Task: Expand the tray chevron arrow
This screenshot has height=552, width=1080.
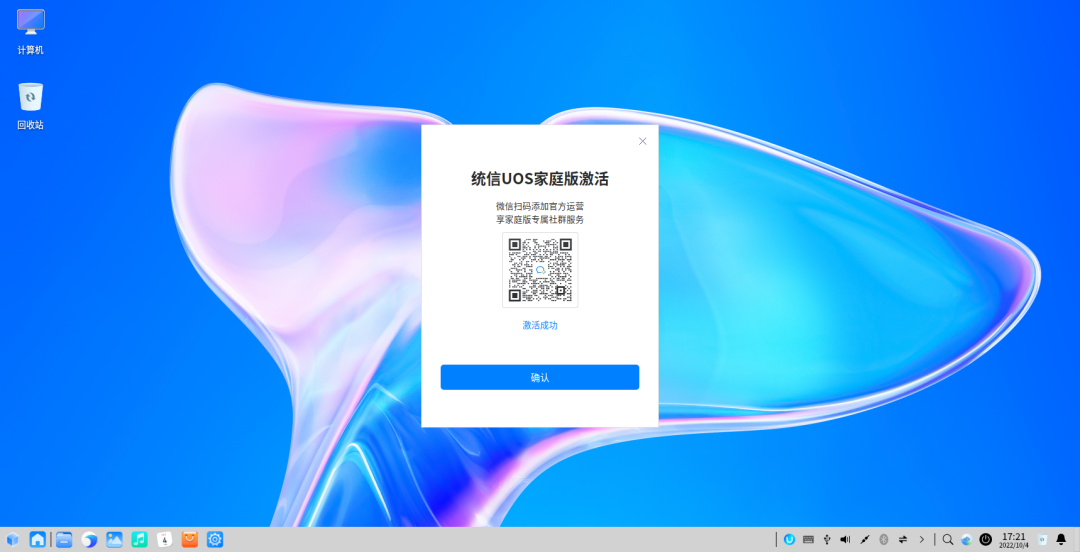Action: [922, 540]
